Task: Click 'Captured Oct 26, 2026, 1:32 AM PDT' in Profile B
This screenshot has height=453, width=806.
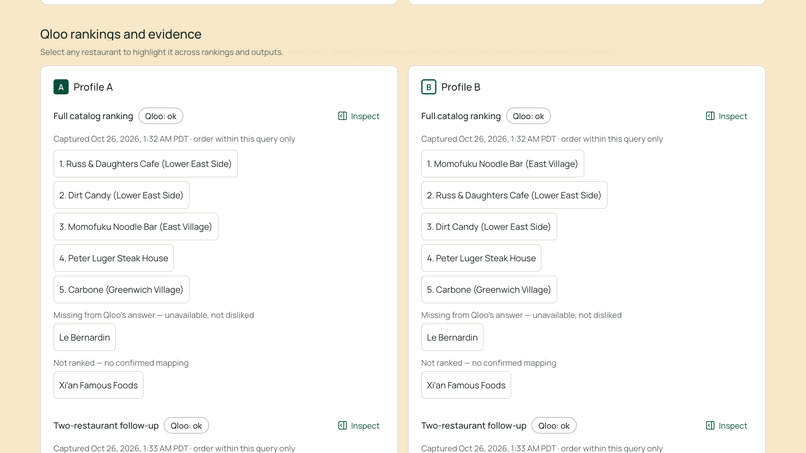Action: 488,139
